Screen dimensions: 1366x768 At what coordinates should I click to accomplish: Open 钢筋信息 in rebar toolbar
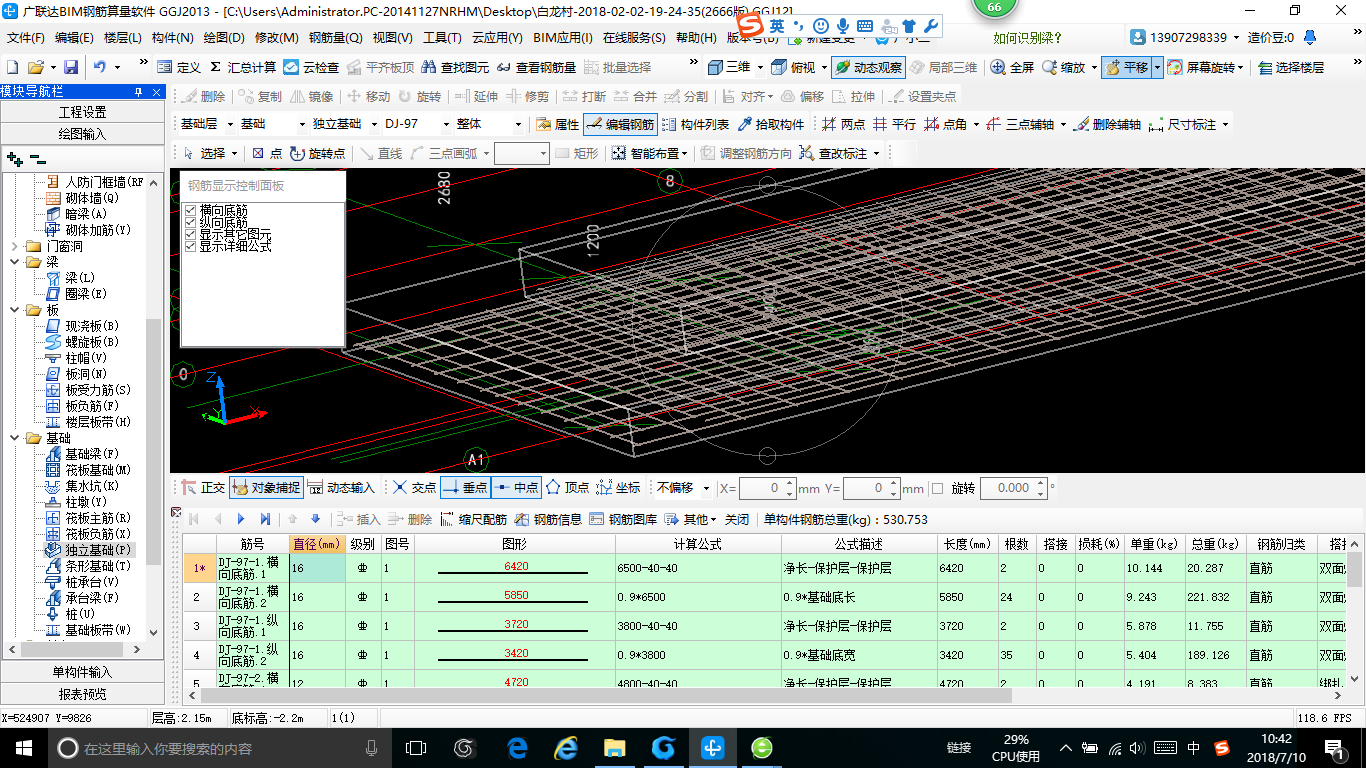point(547,519)
